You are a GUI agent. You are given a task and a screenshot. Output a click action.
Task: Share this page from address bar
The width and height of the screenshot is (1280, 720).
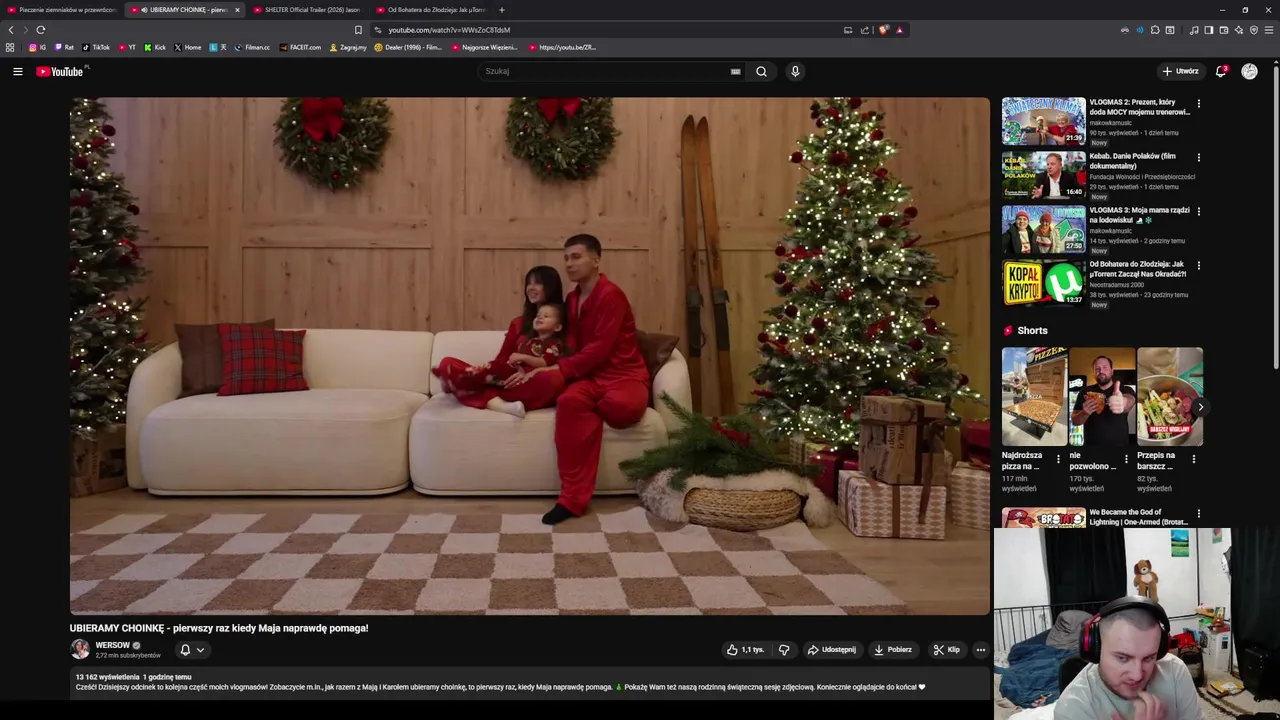click(865, 30)
